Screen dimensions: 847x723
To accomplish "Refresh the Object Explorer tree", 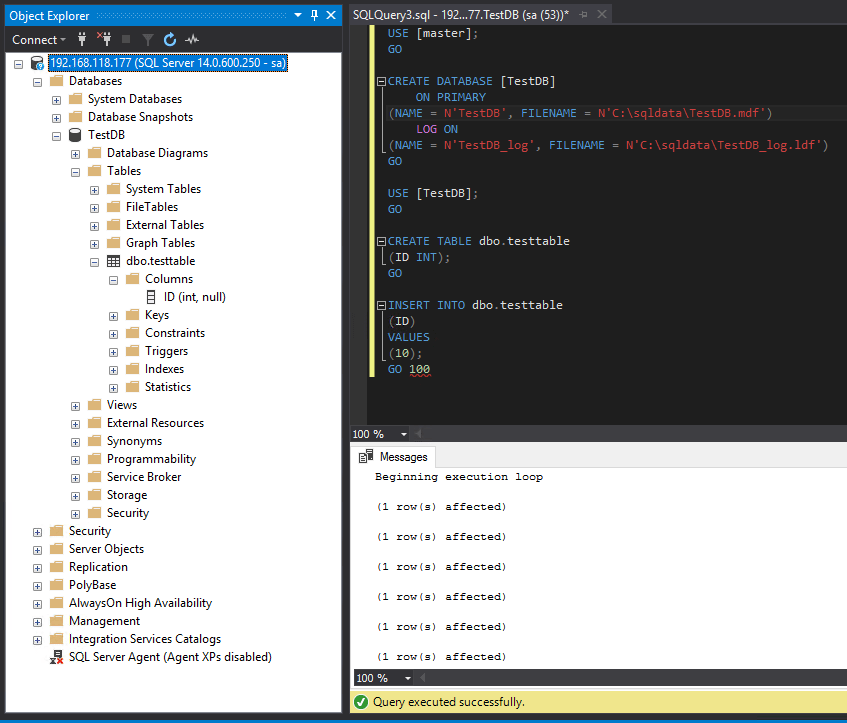I will pos(170,40).
